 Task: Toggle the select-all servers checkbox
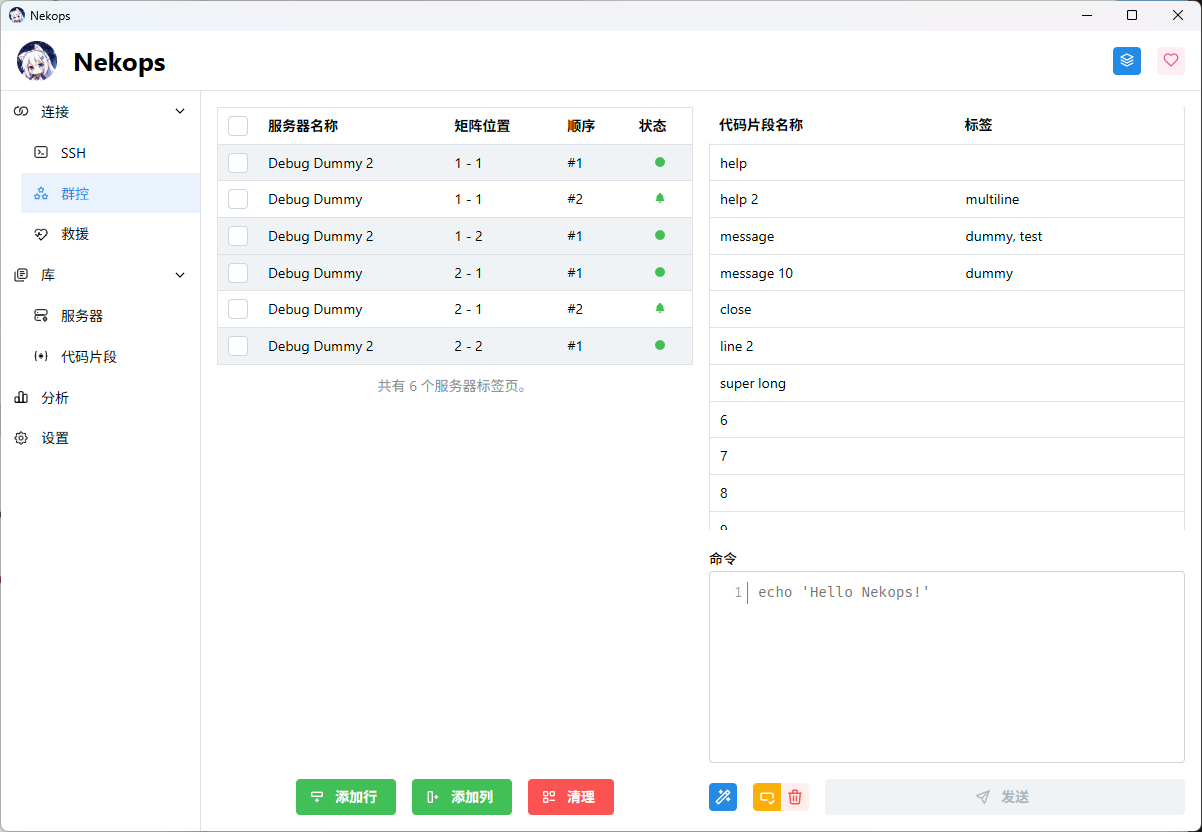tap(238, 126)
